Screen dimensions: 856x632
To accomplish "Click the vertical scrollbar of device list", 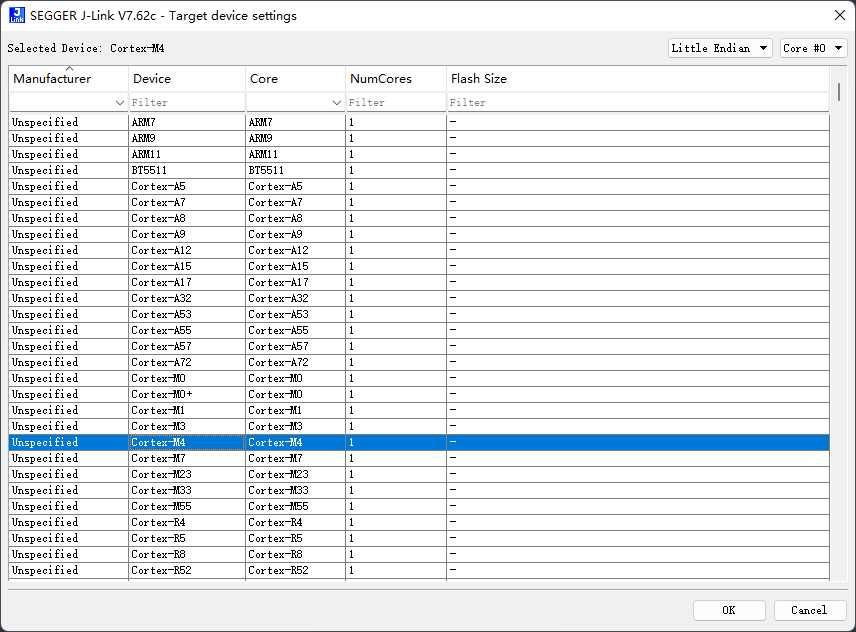I will pos(838,300).
